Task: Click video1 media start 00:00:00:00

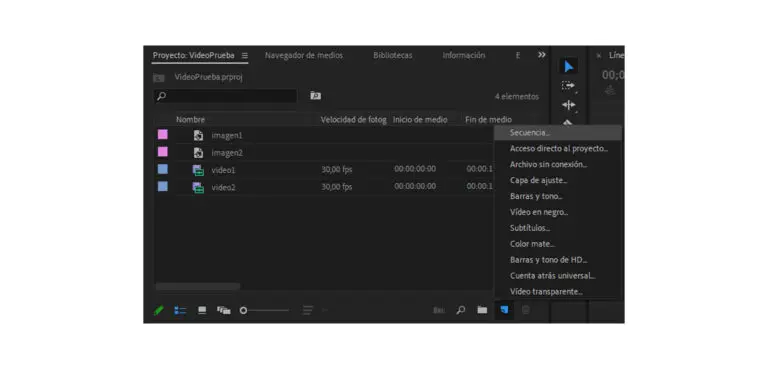Action: point(415,169)
